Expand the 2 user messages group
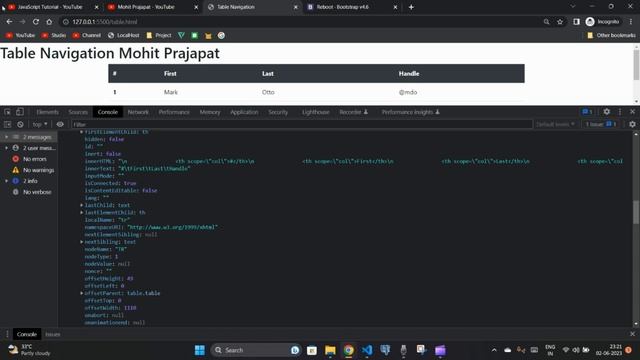This screenshot has height=360, width=640. [x=7, y=148]
